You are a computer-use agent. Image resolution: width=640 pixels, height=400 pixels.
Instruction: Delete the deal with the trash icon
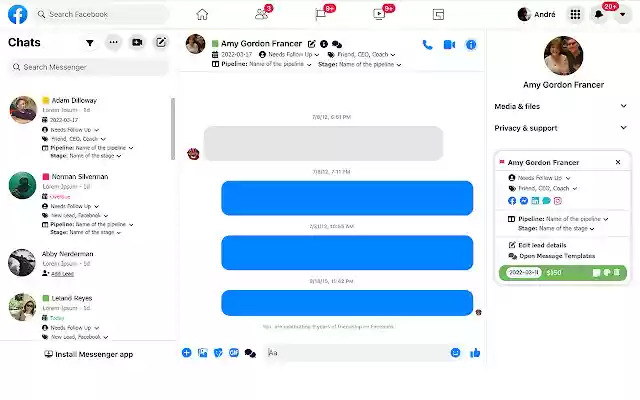[x=617, y=272]
